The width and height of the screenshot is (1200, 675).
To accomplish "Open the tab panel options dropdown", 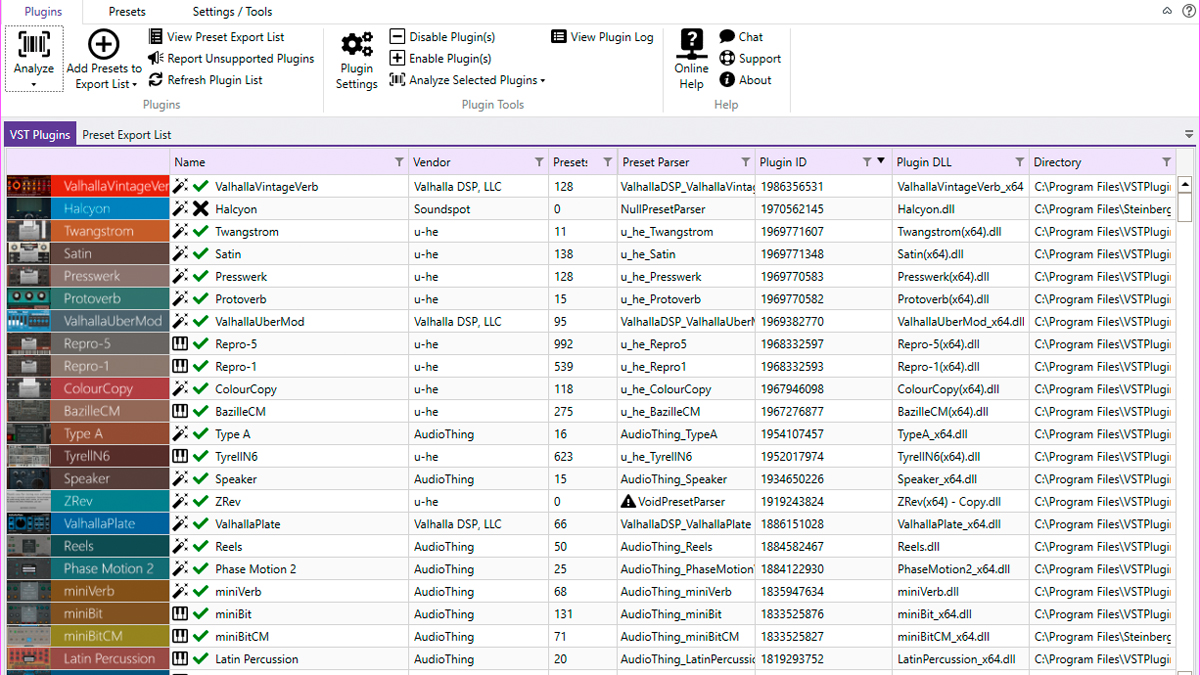I will pos(1189,134).
